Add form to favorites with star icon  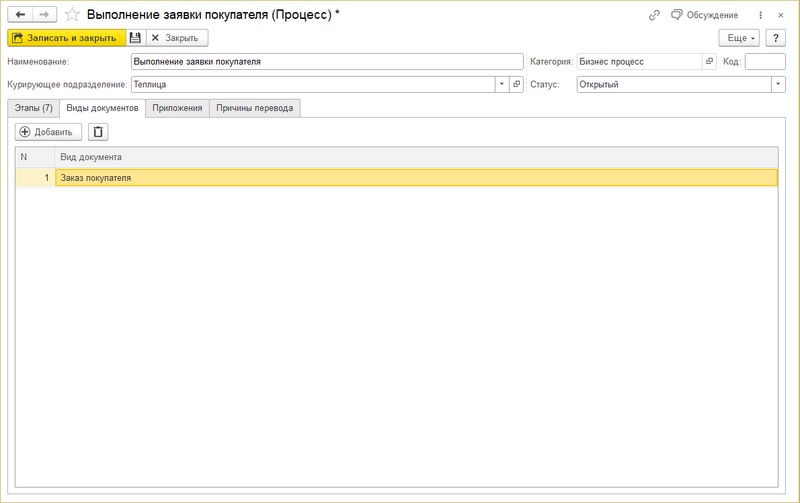coord(72,15)
